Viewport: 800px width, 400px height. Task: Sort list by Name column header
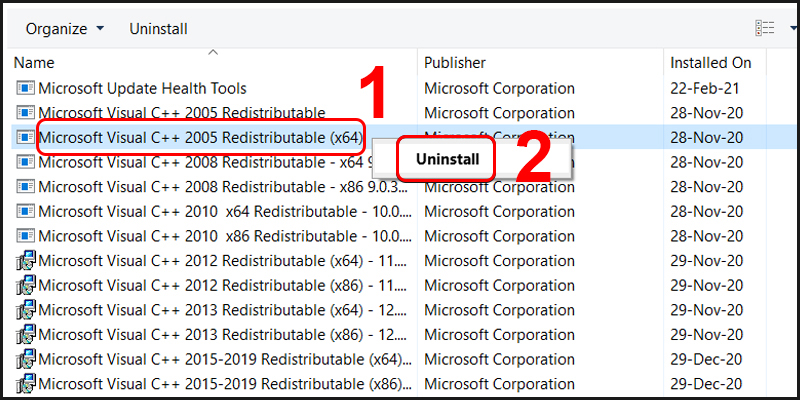(x=34, y=63)
